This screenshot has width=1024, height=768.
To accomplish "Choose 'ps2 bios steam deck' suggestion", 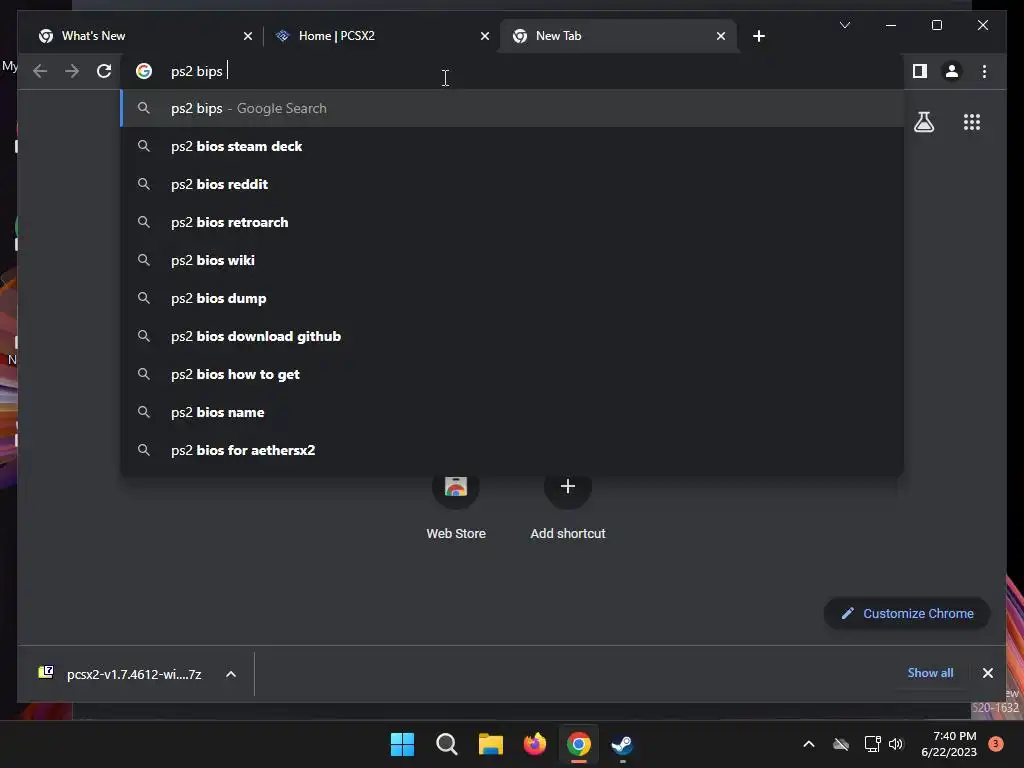I will coord(512,146).
